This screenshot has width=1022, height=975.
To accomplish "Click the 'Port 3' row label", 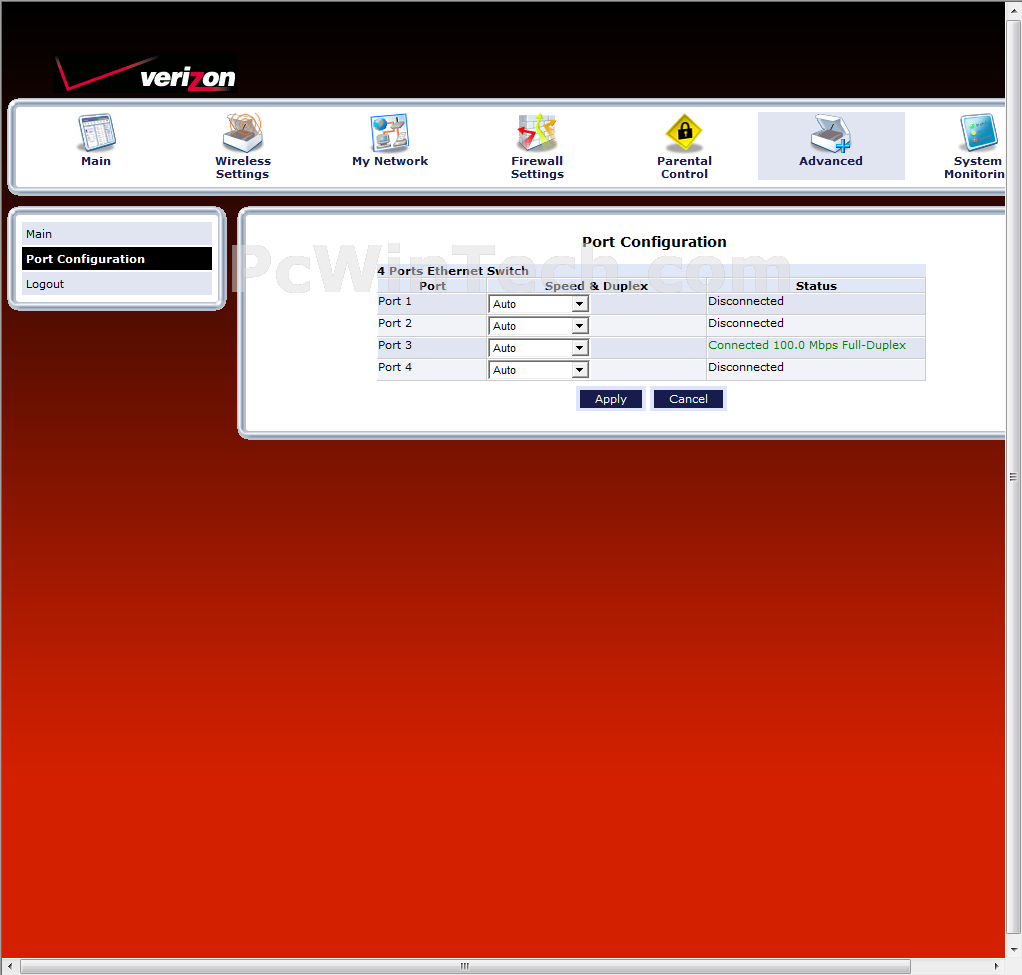I will [395, 345].
